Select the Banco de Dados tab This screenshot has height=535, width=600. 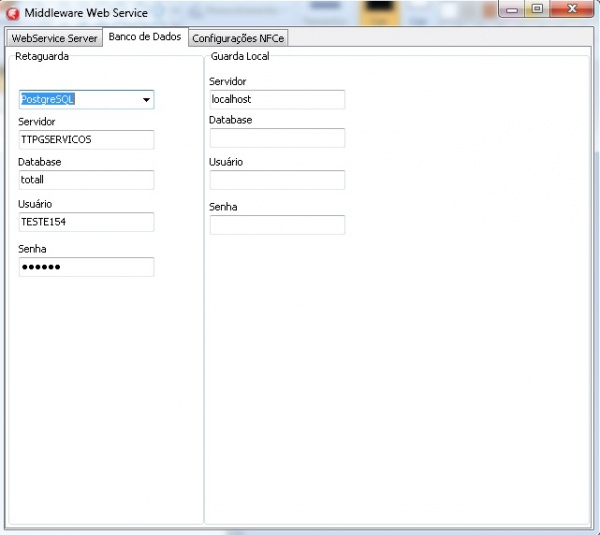click(x=145, y=37)
